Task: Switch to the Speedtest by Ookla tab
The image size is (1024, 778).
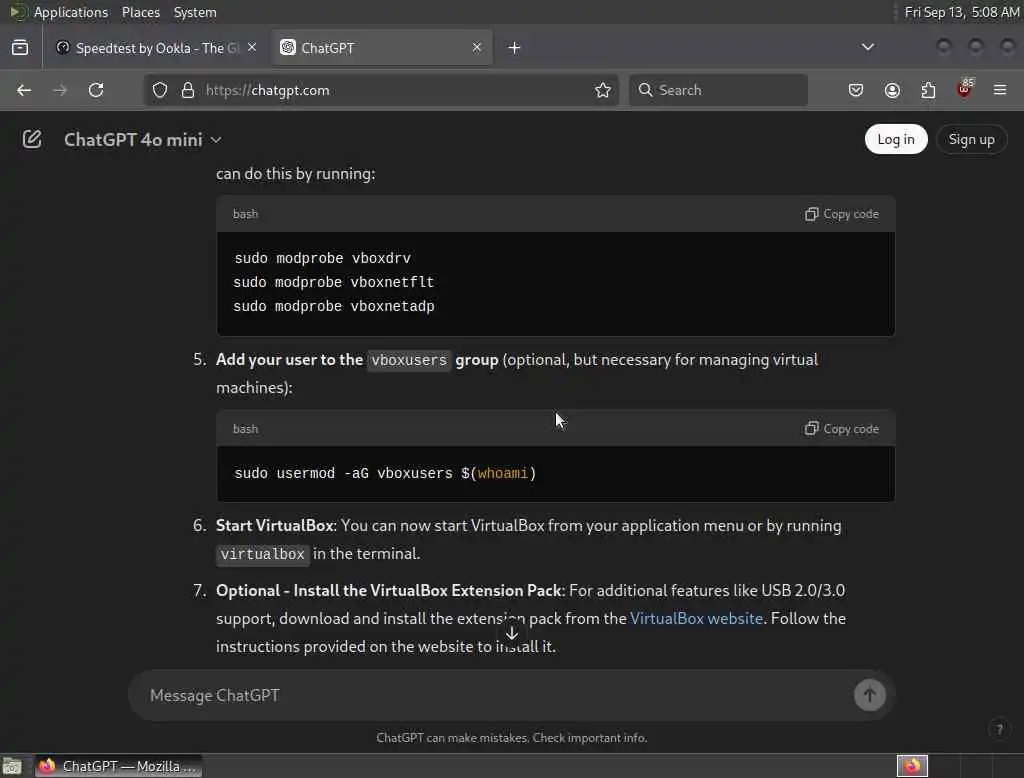Action: click(157, 48)
